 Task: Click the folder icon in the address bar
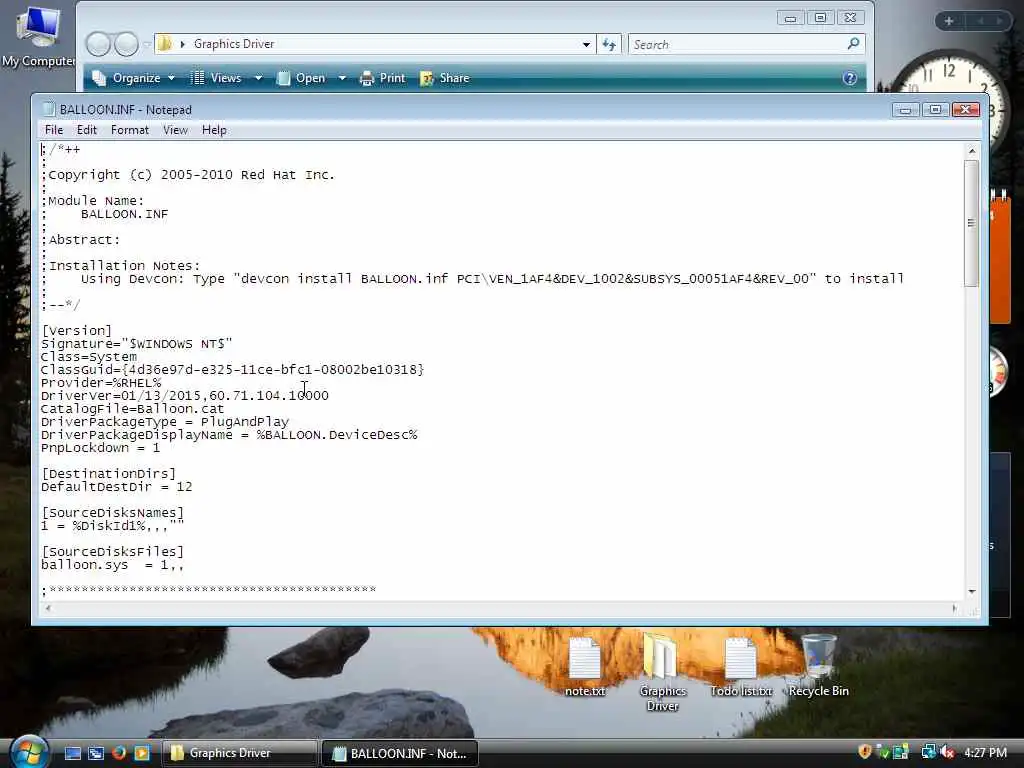pyautogui.click(x=165, y=44)
